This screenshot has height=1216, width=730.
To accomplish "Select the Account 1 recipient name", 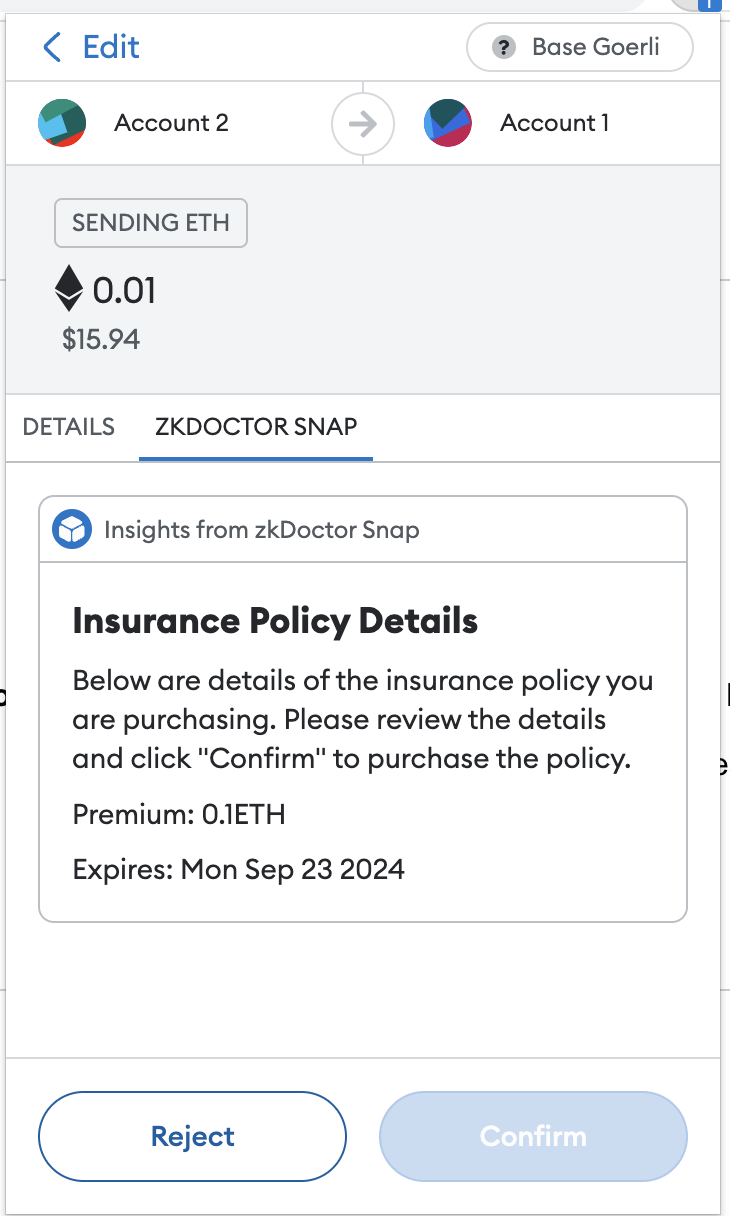I will coord(554,123).
